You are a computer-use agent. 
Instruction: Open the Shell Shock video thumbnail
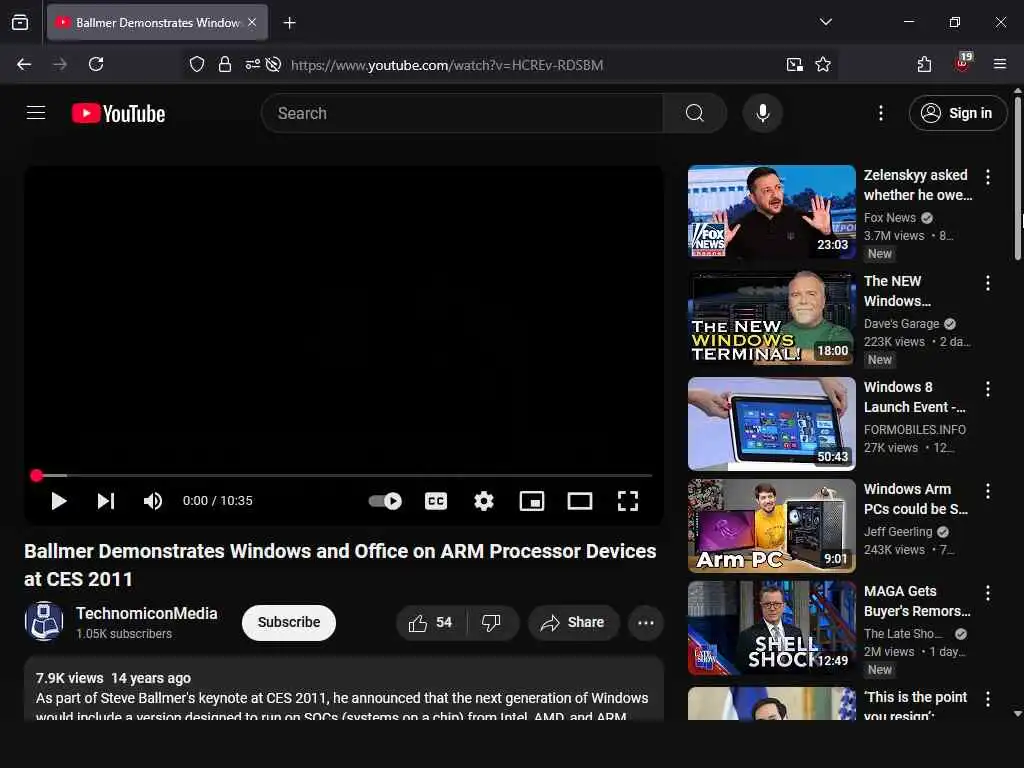tap(772, 628)
